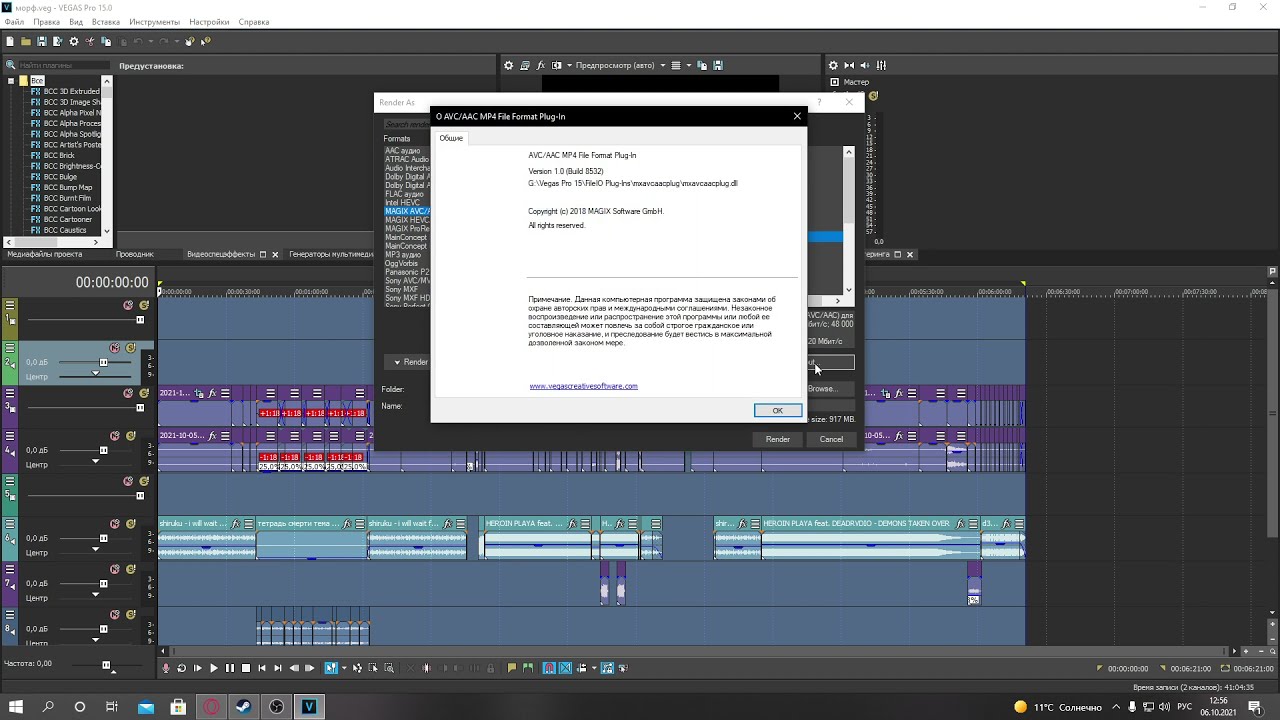Click the Частота rate slider handle
Screen dimensions: 1280x720
[x=106, y=665]
